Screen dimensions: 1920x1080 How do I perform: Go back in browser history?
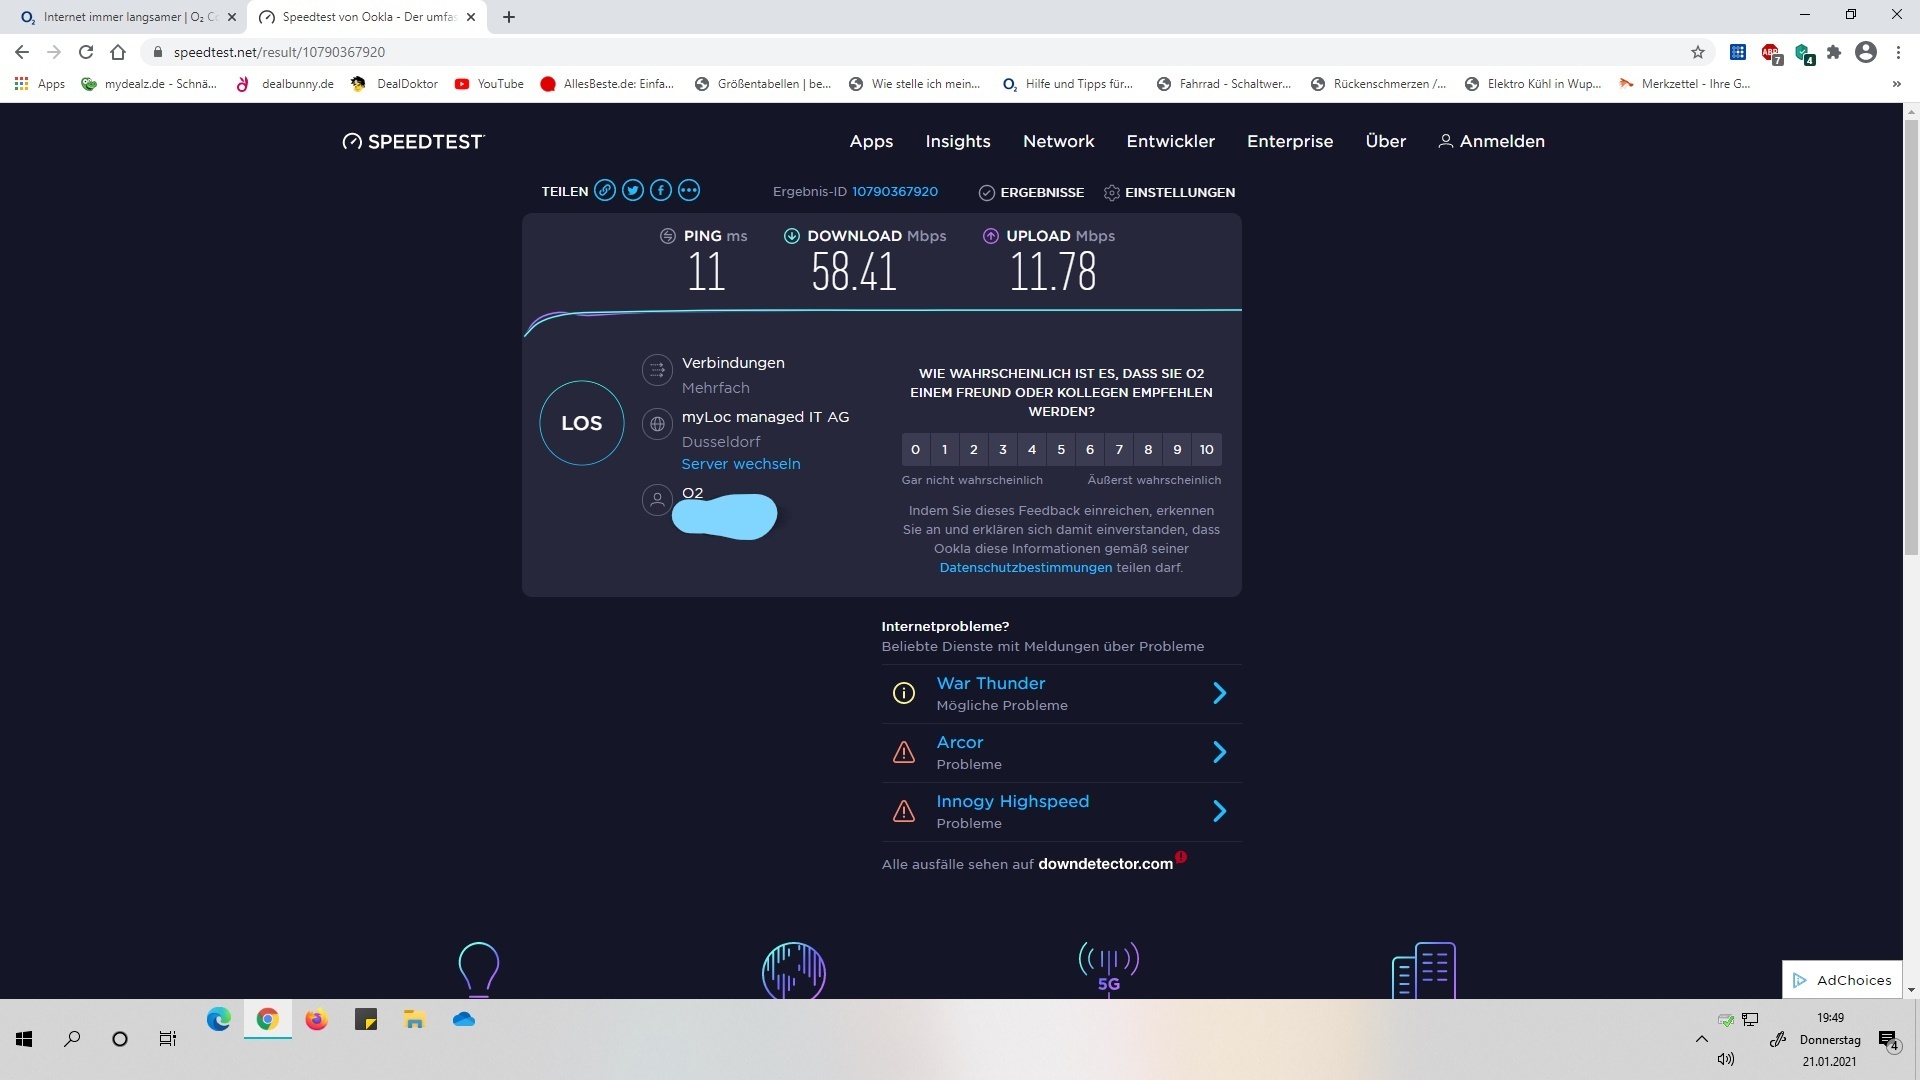click(22, 52)
